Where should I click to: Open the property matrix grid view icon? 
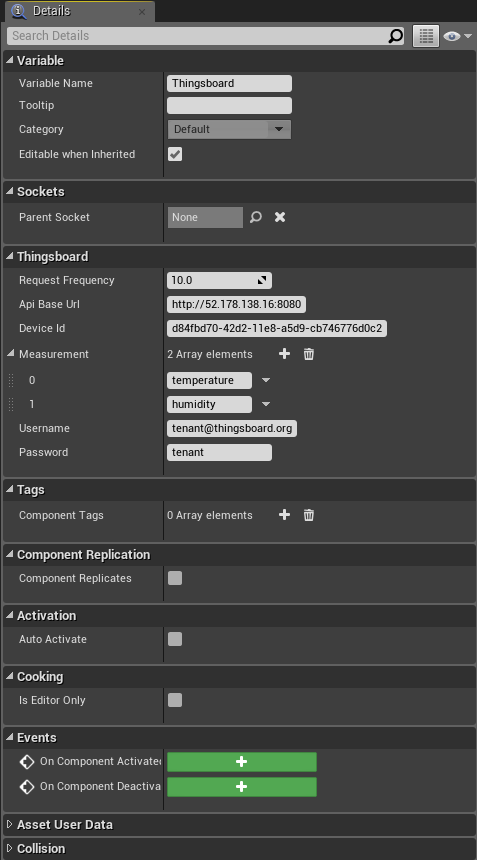(426, 36)
